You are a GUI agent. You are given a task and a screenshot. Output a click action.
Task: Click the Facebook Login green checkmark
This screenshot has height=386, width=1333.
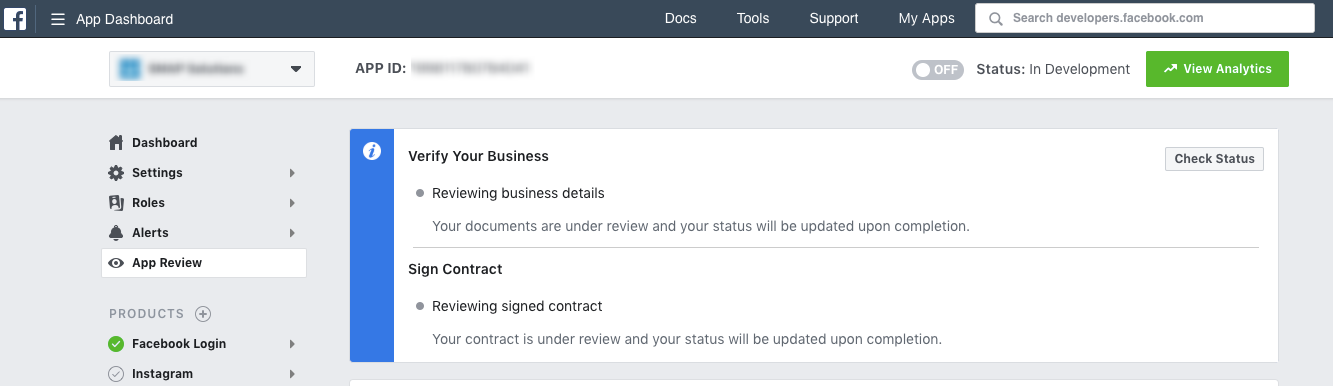pyautogui.click(x=116, y=344)
